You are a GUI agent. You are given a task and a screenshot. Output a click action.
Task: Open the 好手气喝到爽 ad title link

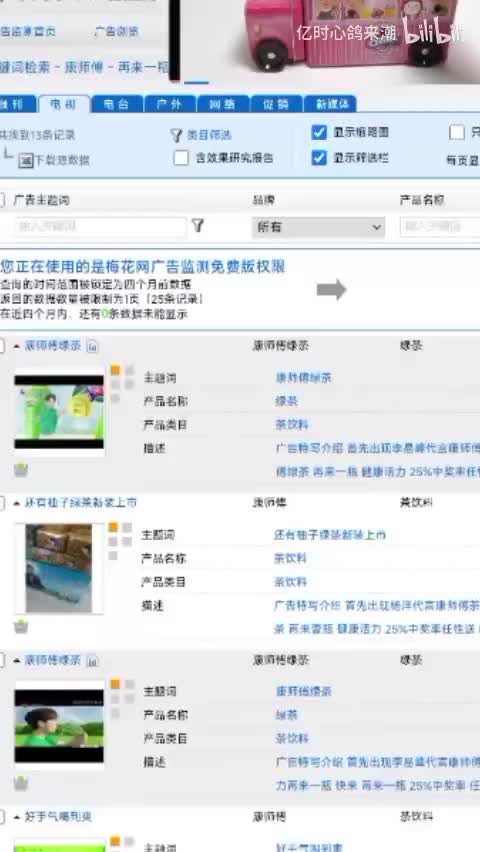58,817
